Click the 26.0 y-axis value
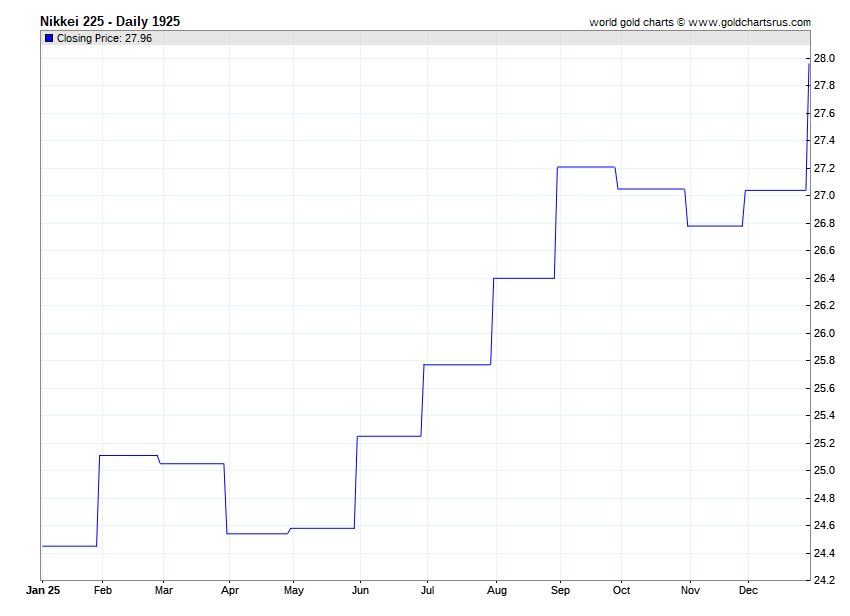 pyautogui.click(x=824, y=333)
